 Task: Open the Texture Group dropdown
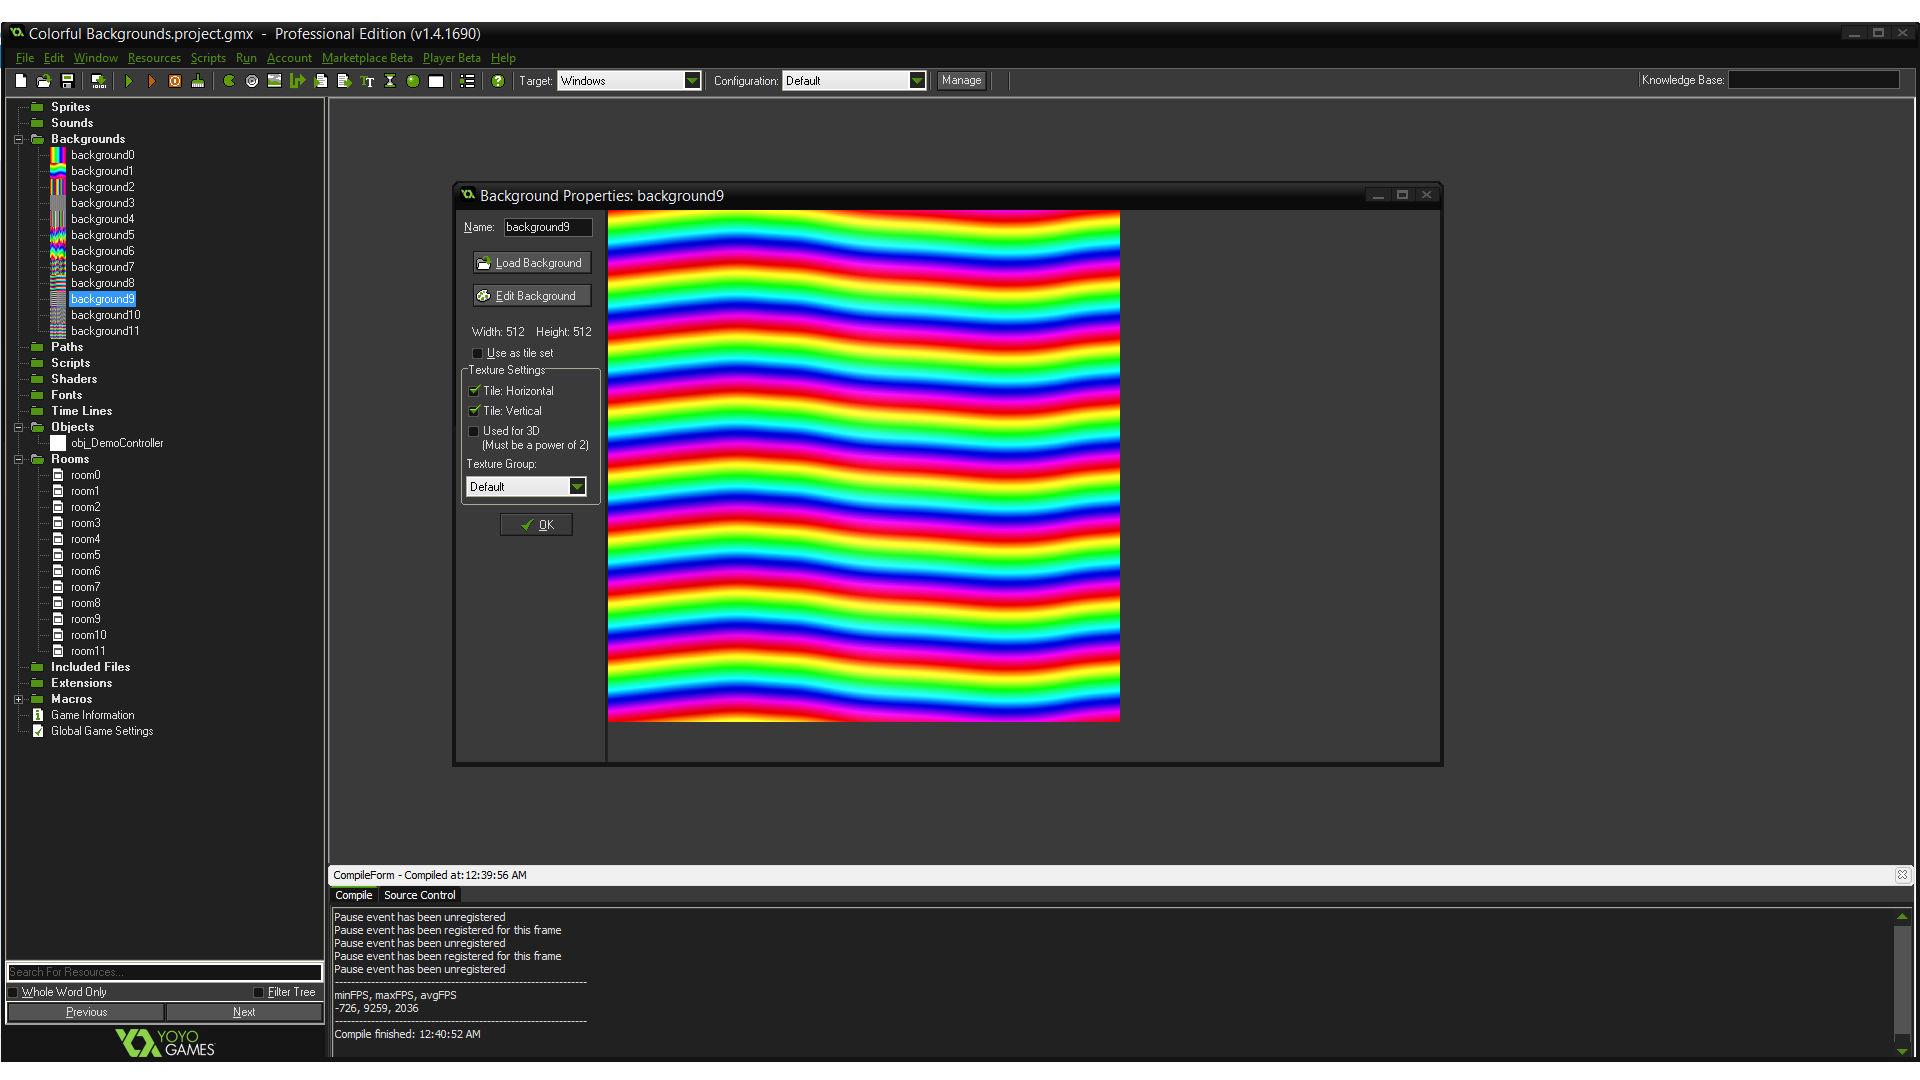578,486
